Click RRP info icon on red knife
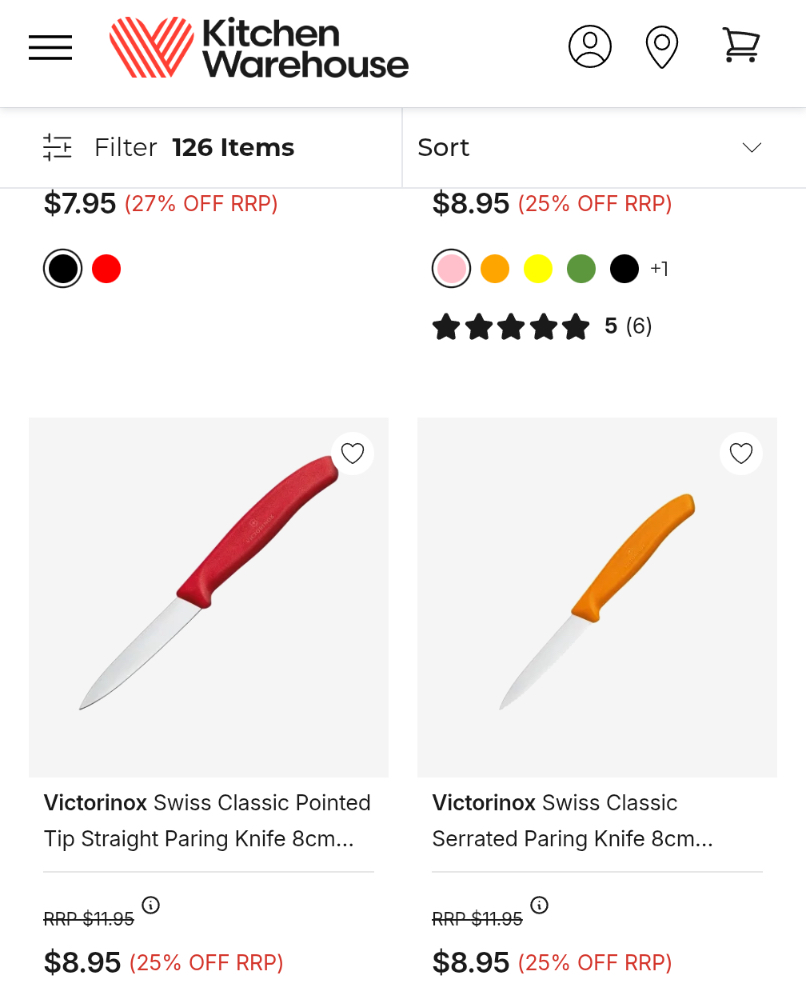806x994 pixels. [151, 905]
